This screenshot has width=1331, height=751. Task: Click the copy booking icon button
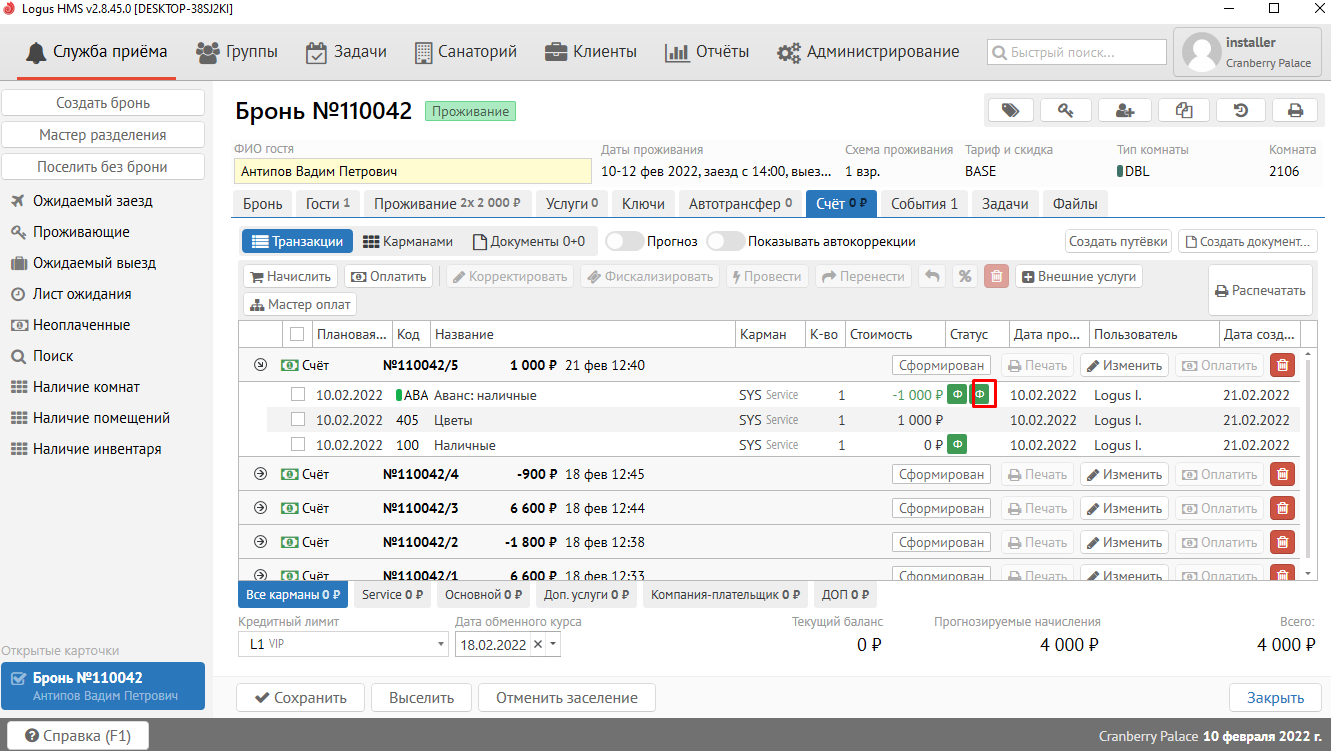[x=1182, y=111]
